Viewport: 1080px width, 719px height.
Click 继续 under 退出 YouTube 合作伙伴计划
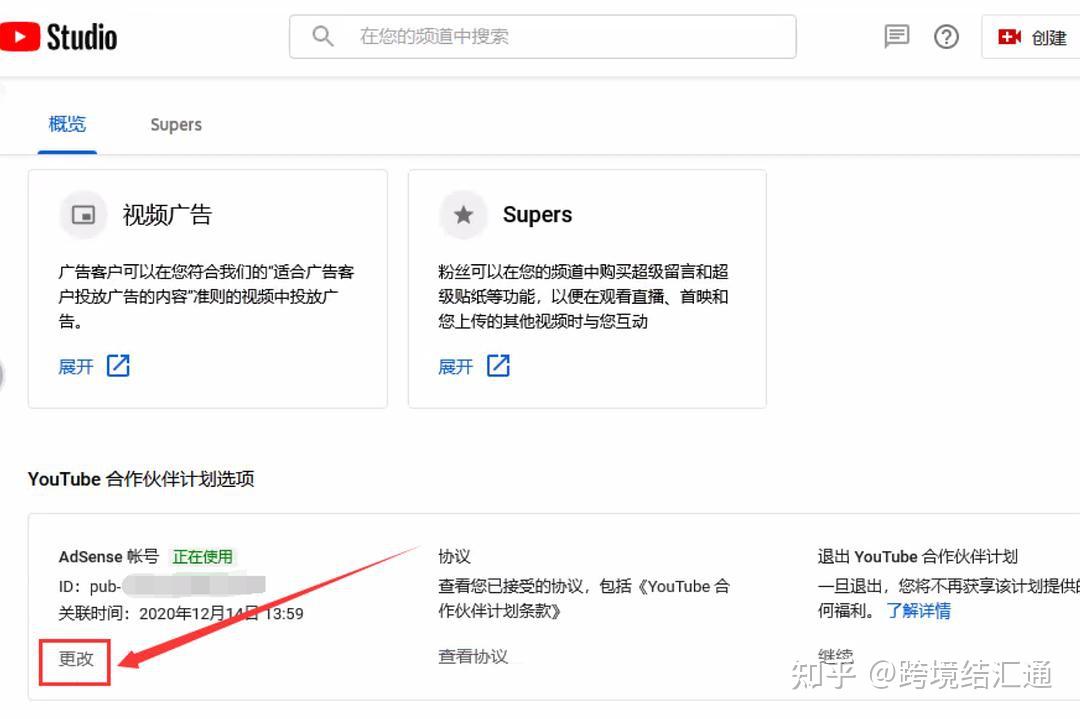(835, 655)
